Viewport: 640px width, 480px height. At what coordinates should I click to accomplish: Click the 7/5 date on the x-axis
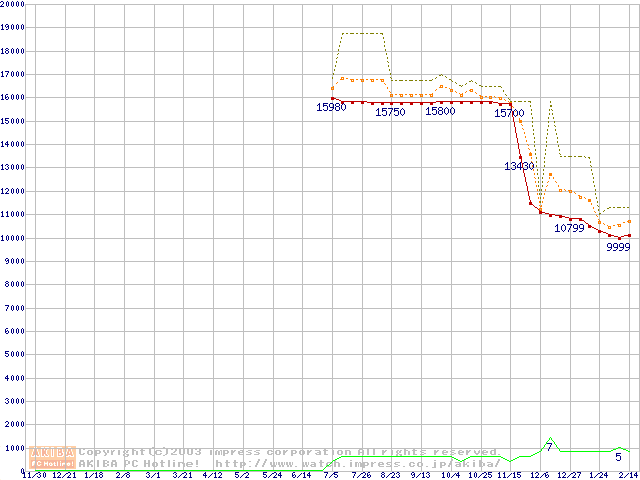pos(331,475)
